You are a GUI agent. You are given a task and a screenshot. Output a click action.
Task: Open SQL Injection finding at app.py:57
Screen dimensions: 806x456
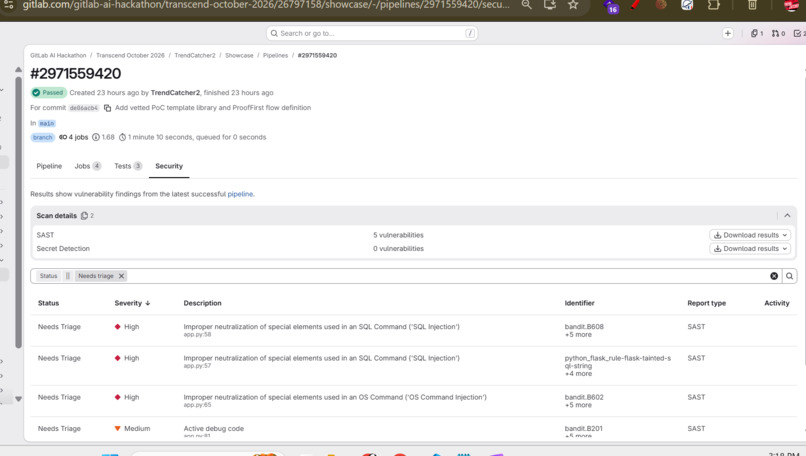(321, 358)
